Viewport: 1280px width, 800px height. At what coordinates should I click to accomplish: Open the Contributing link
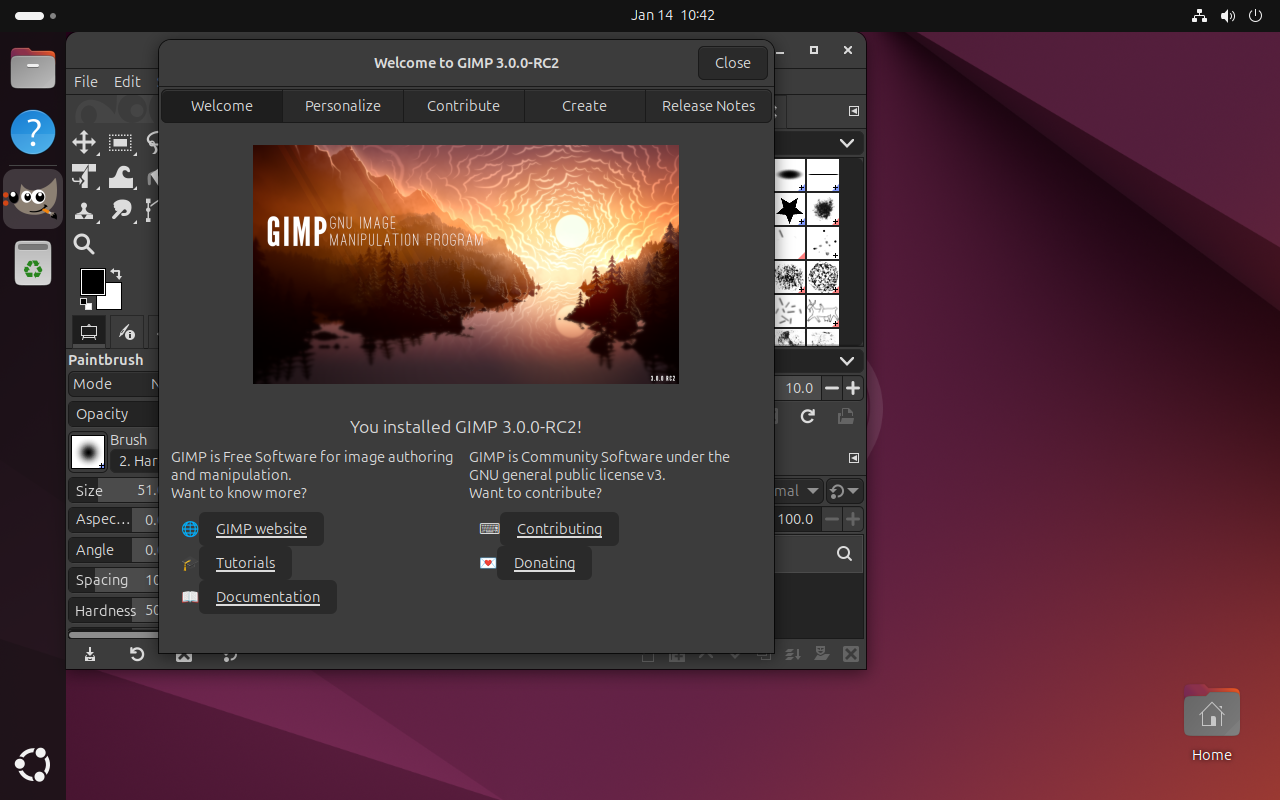pos(559,529)
